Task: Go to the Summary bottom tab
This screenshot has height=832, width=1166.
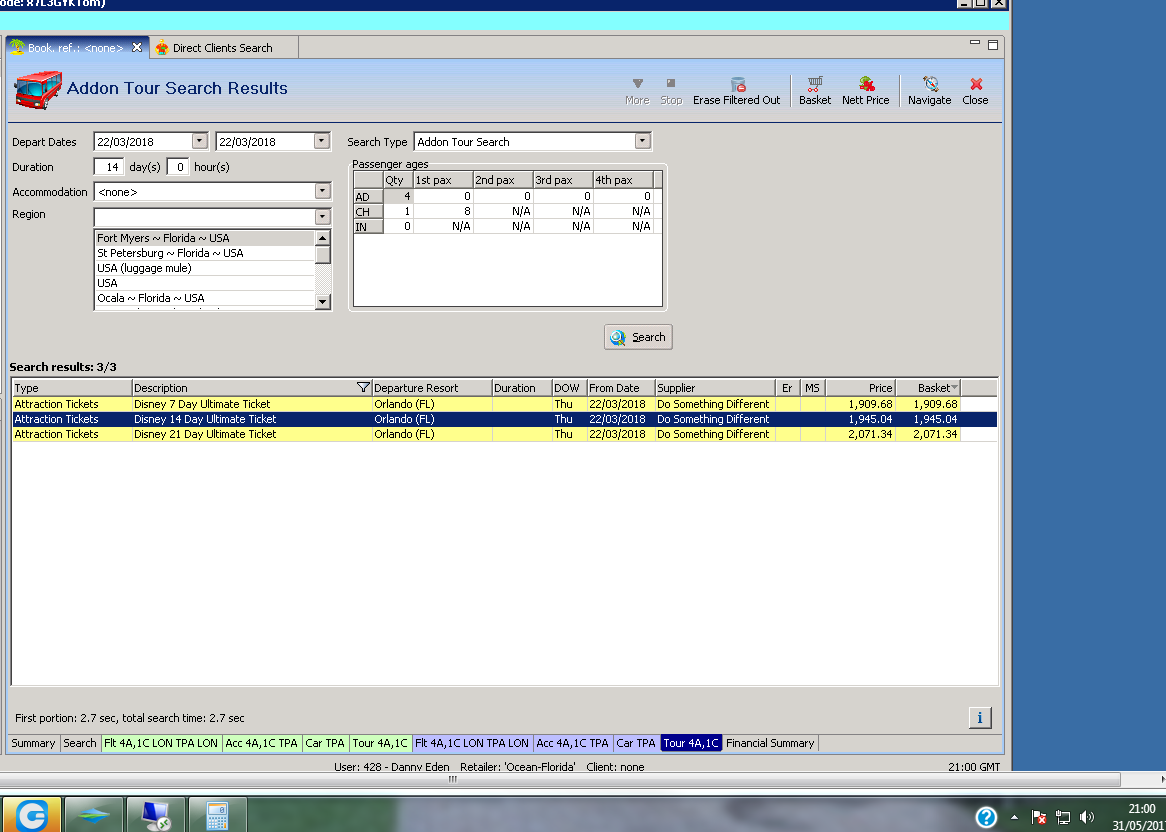Action: [33, 743]
